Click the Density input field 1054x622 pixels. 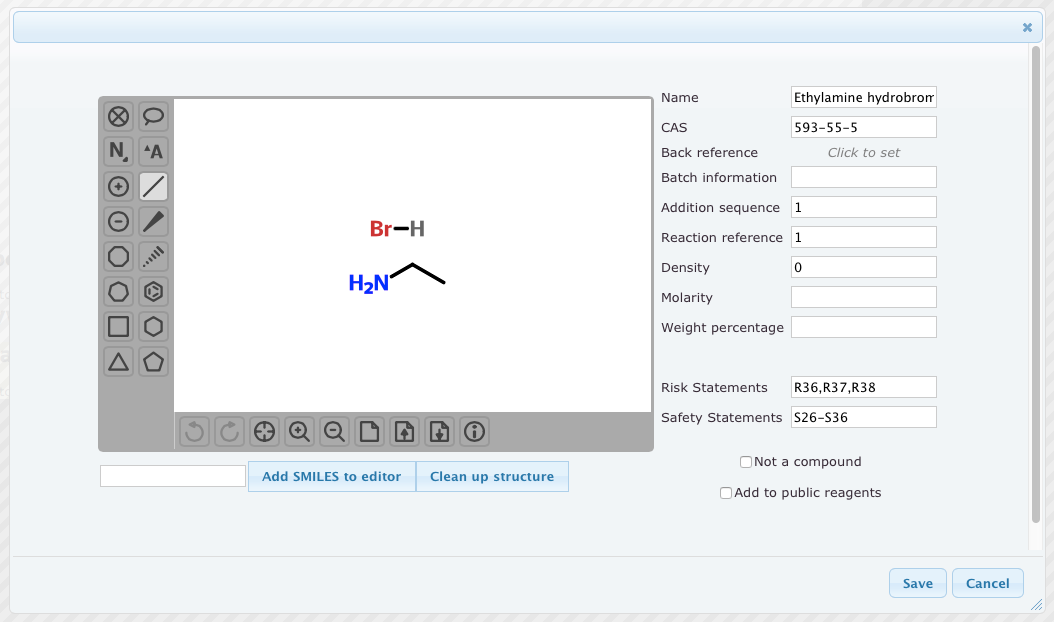[x=864, y=267]
